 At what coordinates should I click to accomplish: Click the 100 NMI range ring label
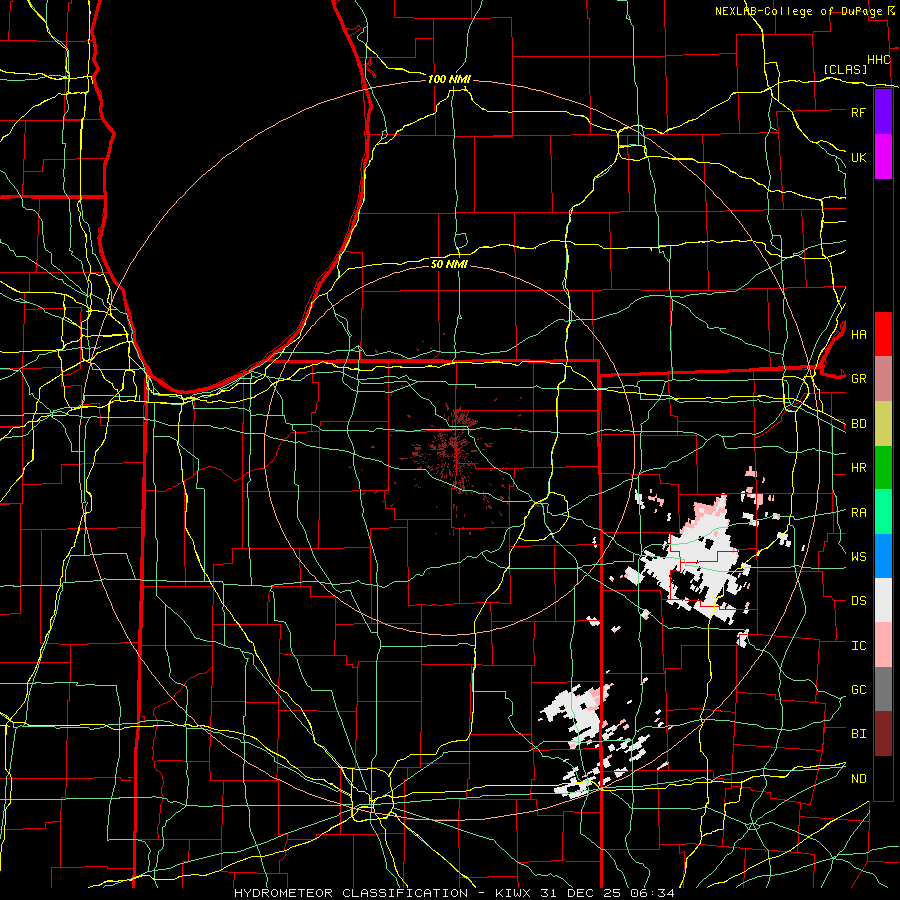(449, 79)
